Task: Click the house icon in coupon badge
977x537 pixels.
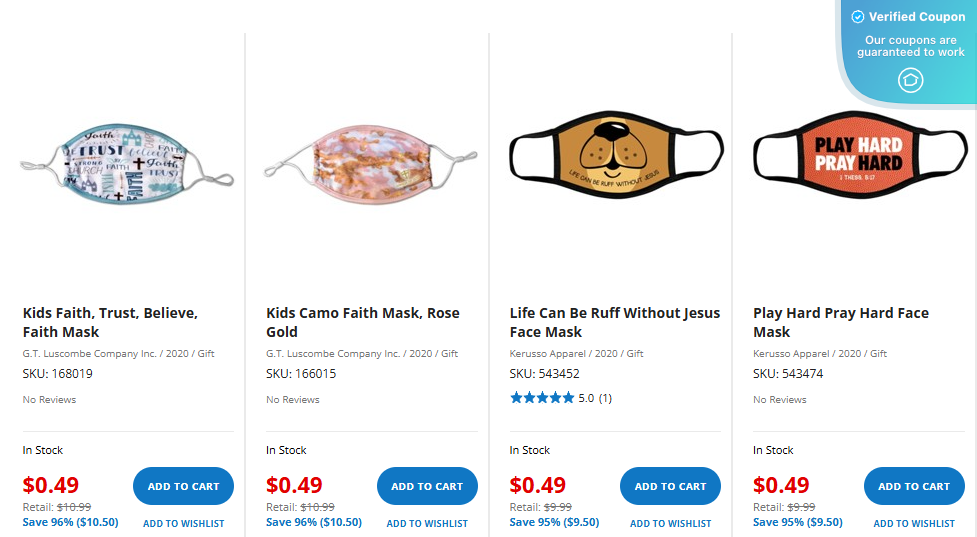Action: point(910,80)
